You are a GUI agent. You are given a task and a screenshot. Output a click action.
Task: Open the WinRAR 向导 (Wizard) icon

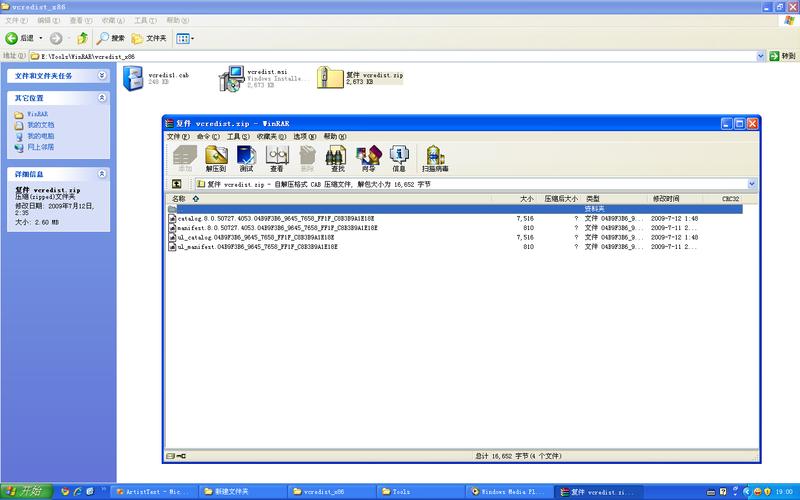tap(368, 159)
